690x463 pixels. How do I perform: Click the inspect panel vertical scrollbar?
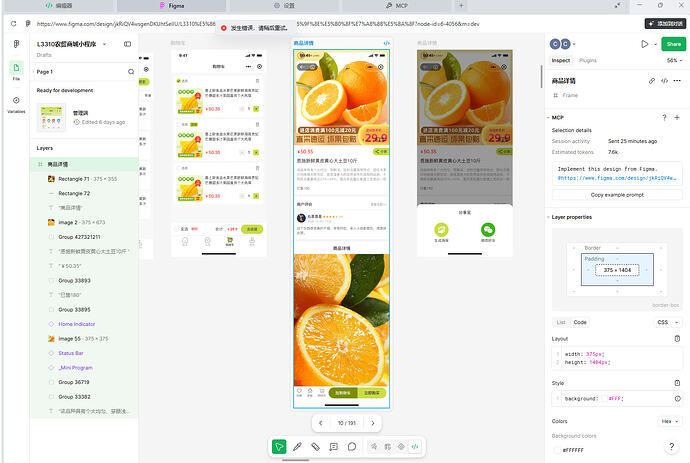point(542,77)
